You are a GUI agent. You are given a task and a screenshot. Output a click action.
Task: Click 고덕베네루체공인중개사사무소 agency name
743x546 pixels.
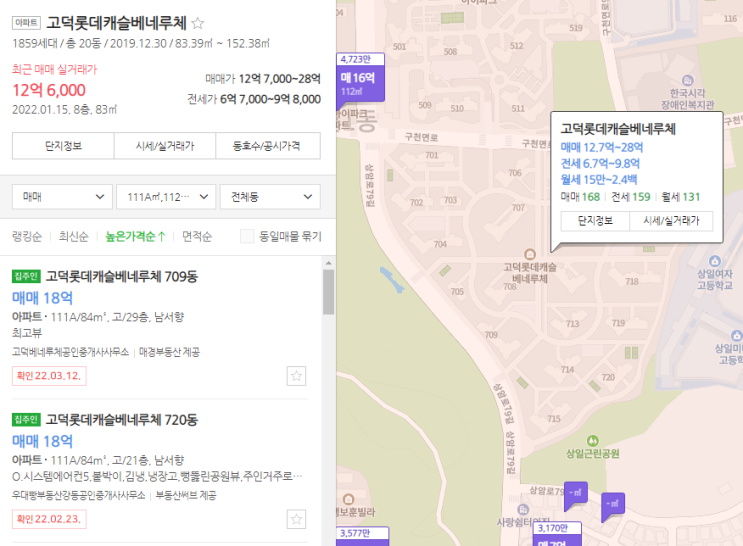(x=70, y=352)
